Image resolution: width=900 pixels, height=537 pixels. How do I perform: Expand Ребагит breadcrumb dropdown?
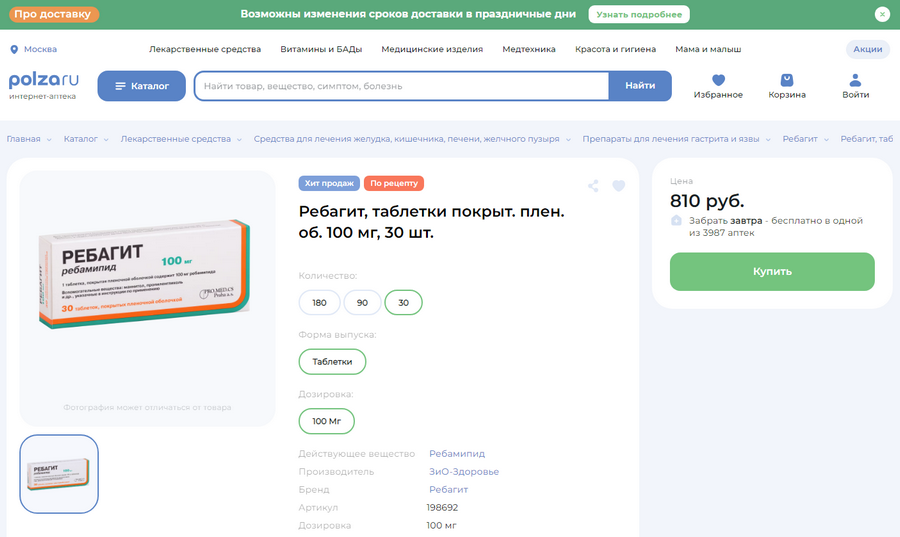click(827, 139)
